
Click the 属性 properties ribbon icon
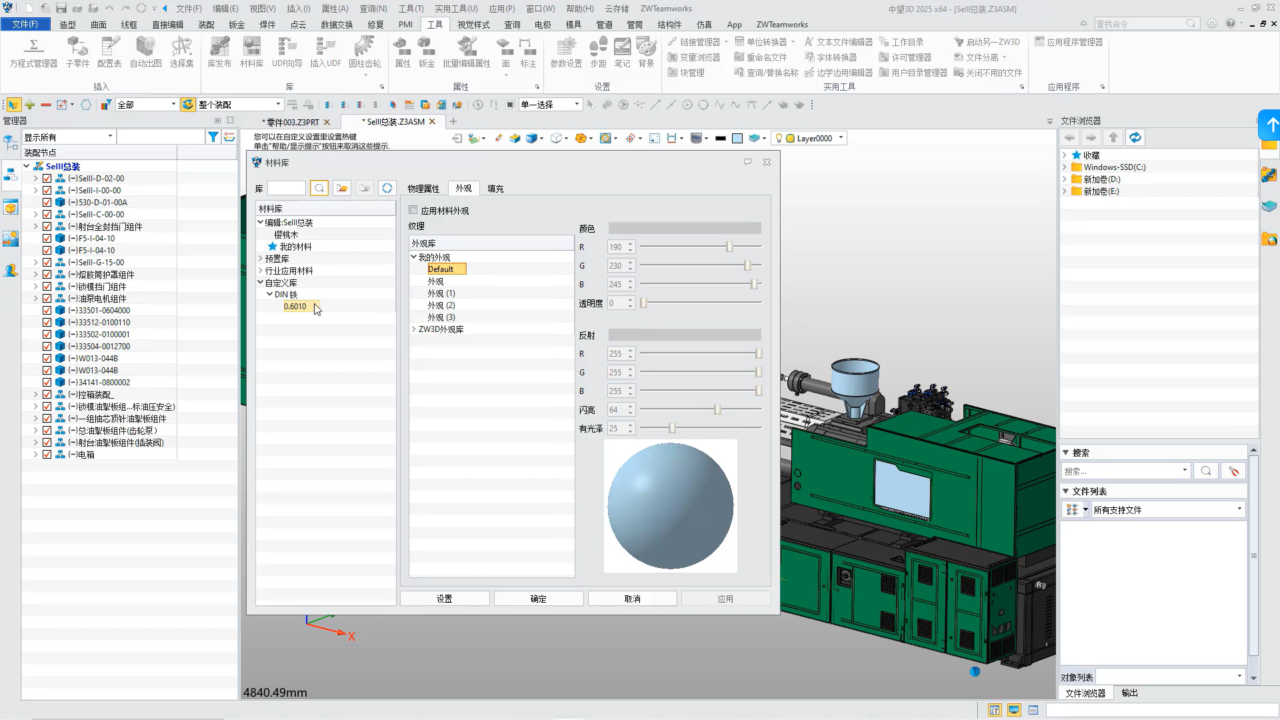[x=402, y=52]
